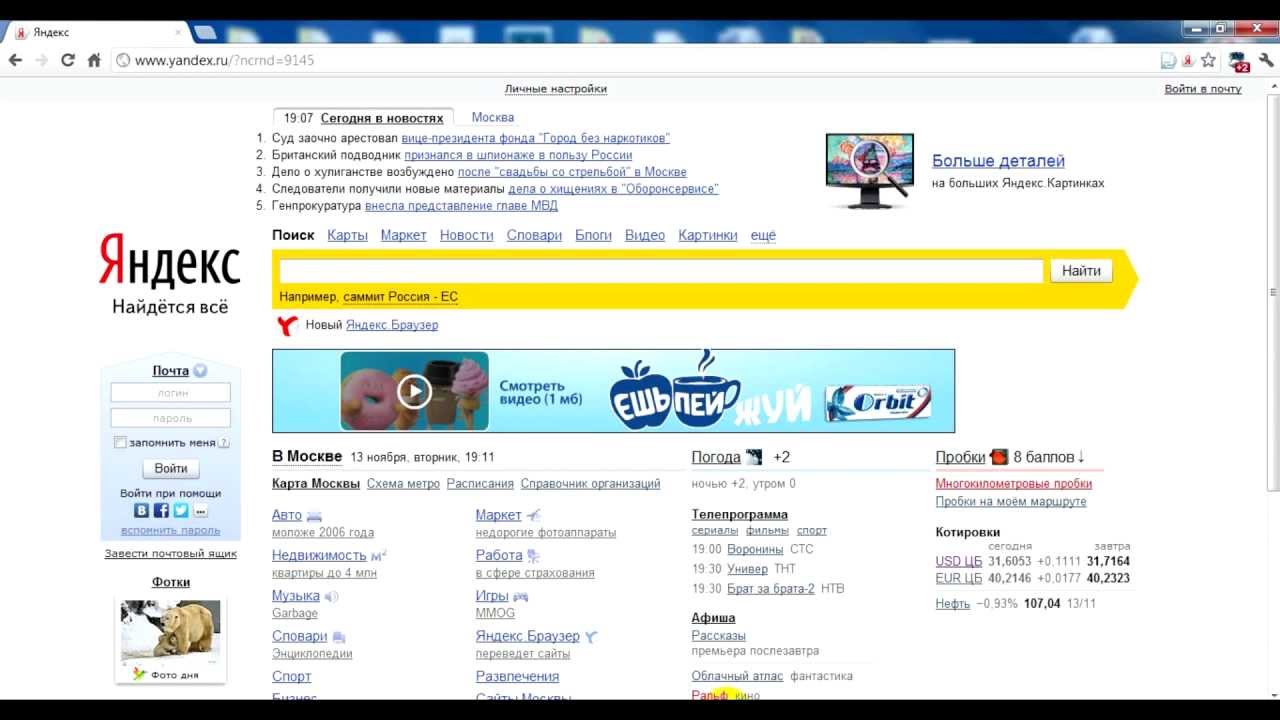Bookmark this page with the star icon
Screen dimensions: 1280x720
click(1208, 60)
